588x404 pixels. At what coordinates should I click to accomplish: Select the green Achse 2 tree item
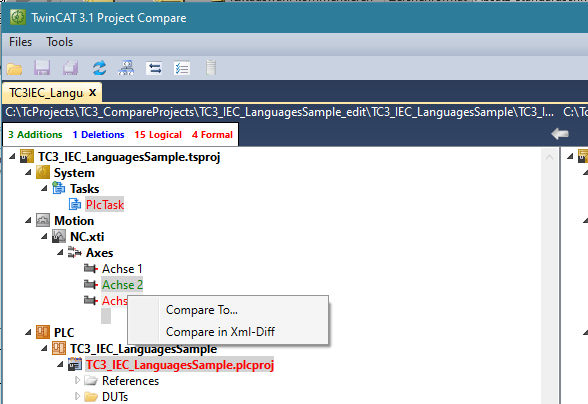(122, 284)
